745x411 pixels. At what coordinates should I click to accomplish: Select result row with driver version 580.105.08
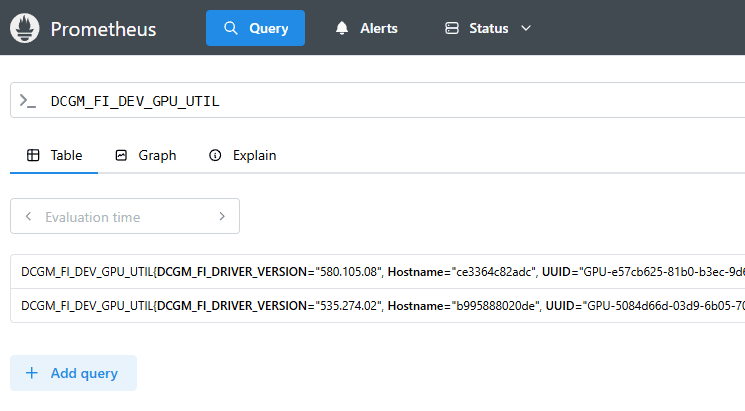(380, 271)
